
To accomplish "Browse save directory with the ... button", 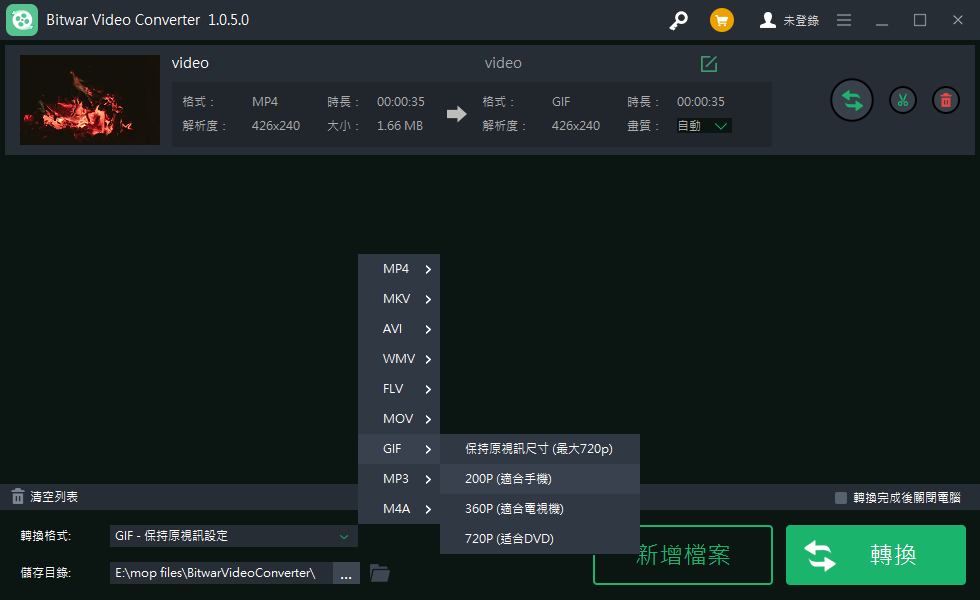I will 346,573.
